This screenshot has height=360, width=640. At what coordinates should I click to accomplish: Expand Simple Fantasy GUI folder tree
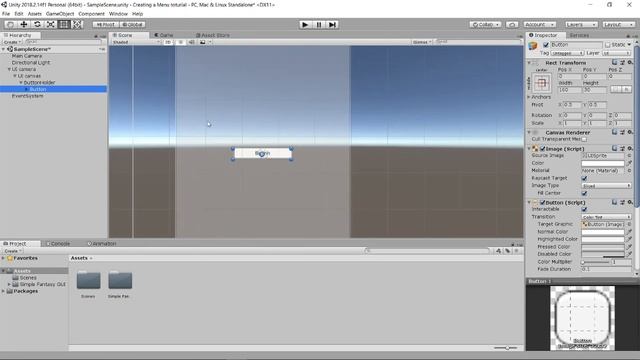(x=9, y=284)
